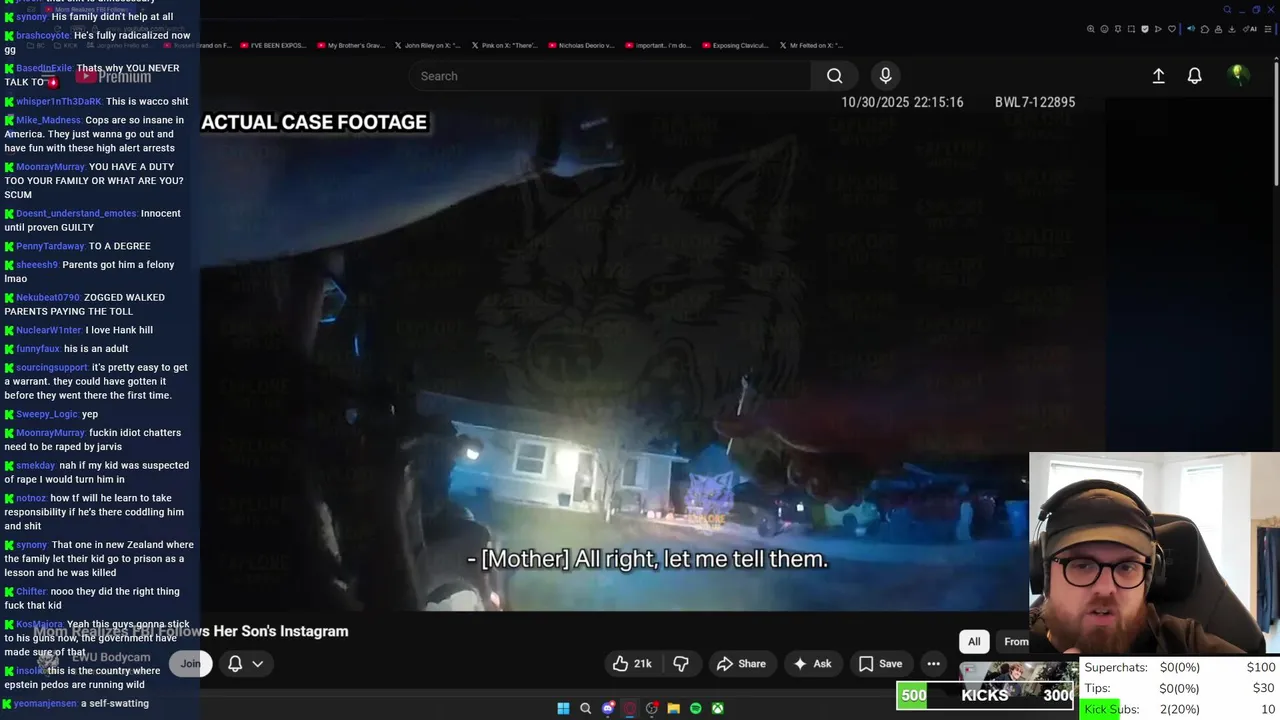Viewport: 1280px width, 720px height.
Task: Click the Ask button under video
Action: coord(812,664)
